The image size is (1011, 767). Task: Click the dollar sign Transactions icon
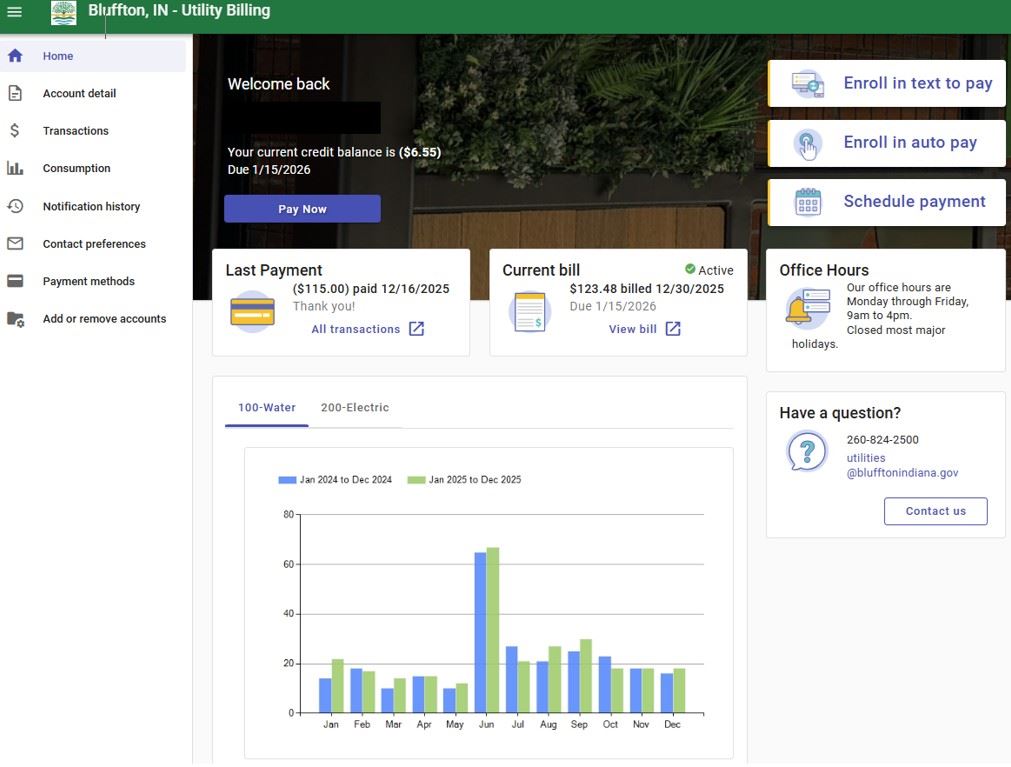tap(13, 130)
